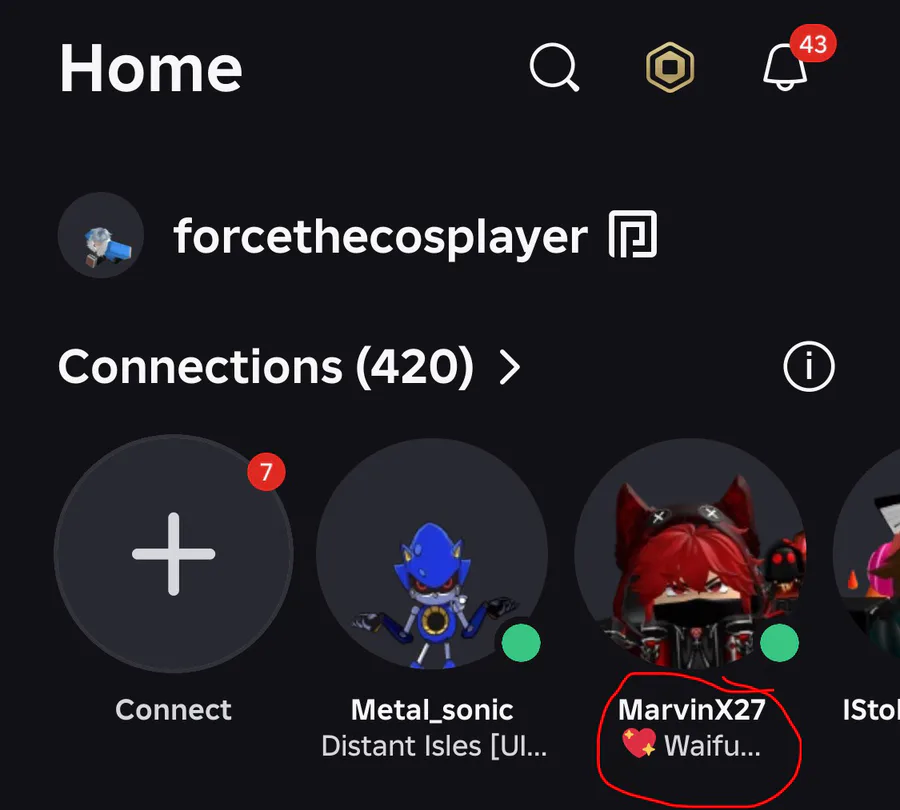Tap the red 43 notification badge
Image resolution: width=900 pixels, height=810 pixels.
pyautogui.click(x=813, y=44)
